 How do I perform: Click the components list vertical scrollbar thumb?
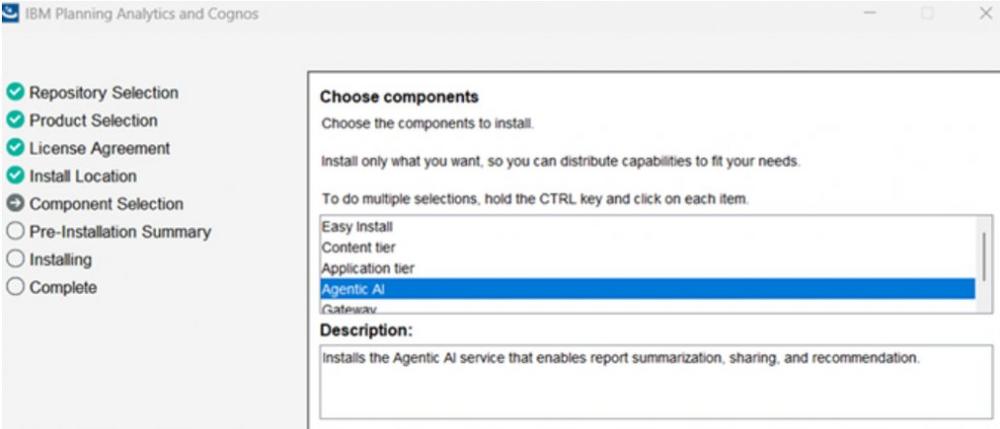tap(984, 256)
